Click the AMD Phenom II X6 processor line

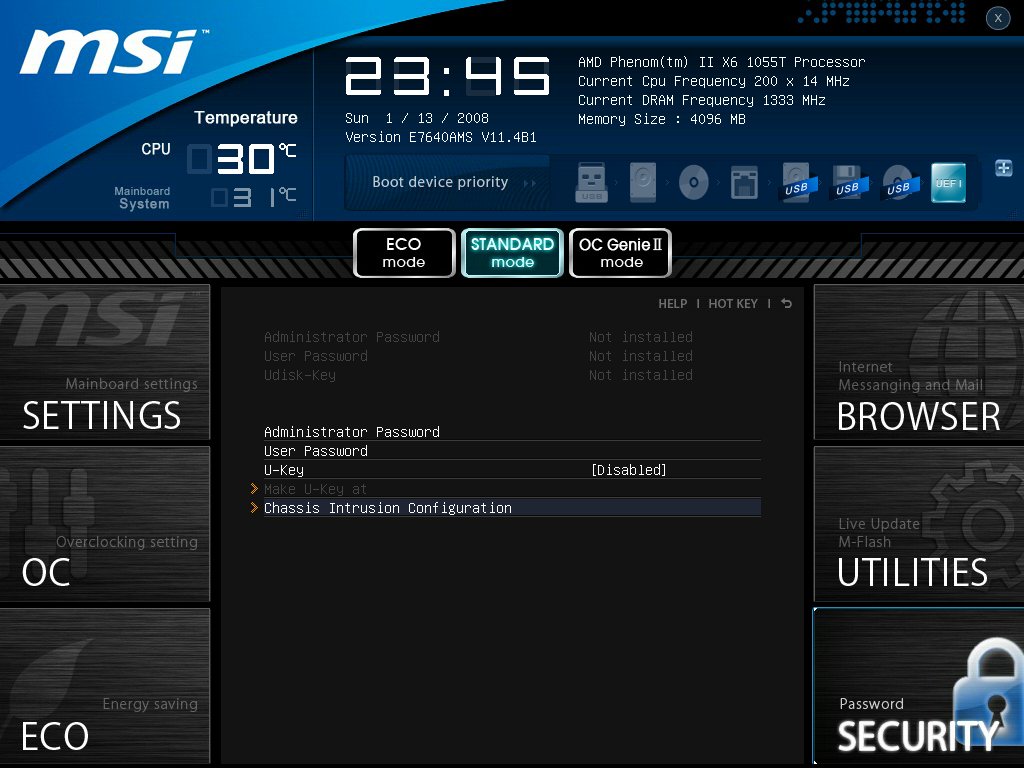pos(722,62)
